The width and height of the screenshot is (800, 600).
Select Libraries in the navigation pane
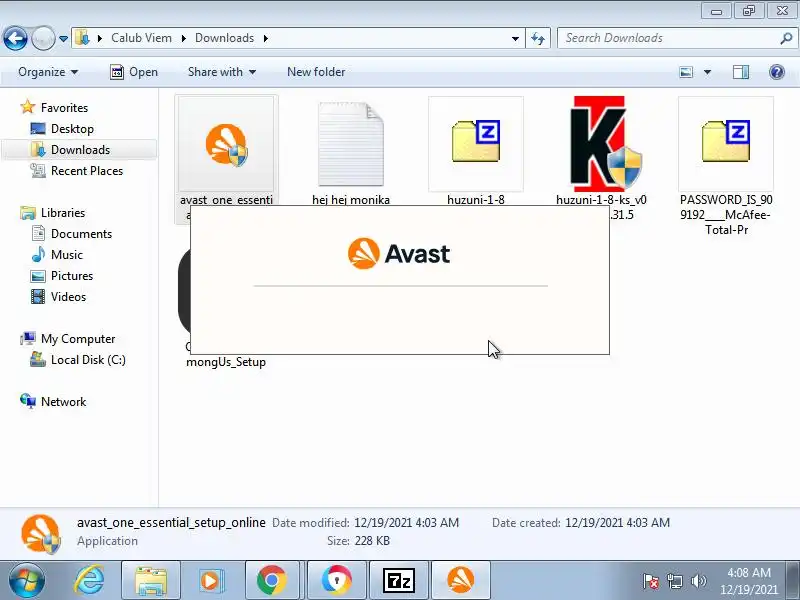tap(53, 213)
